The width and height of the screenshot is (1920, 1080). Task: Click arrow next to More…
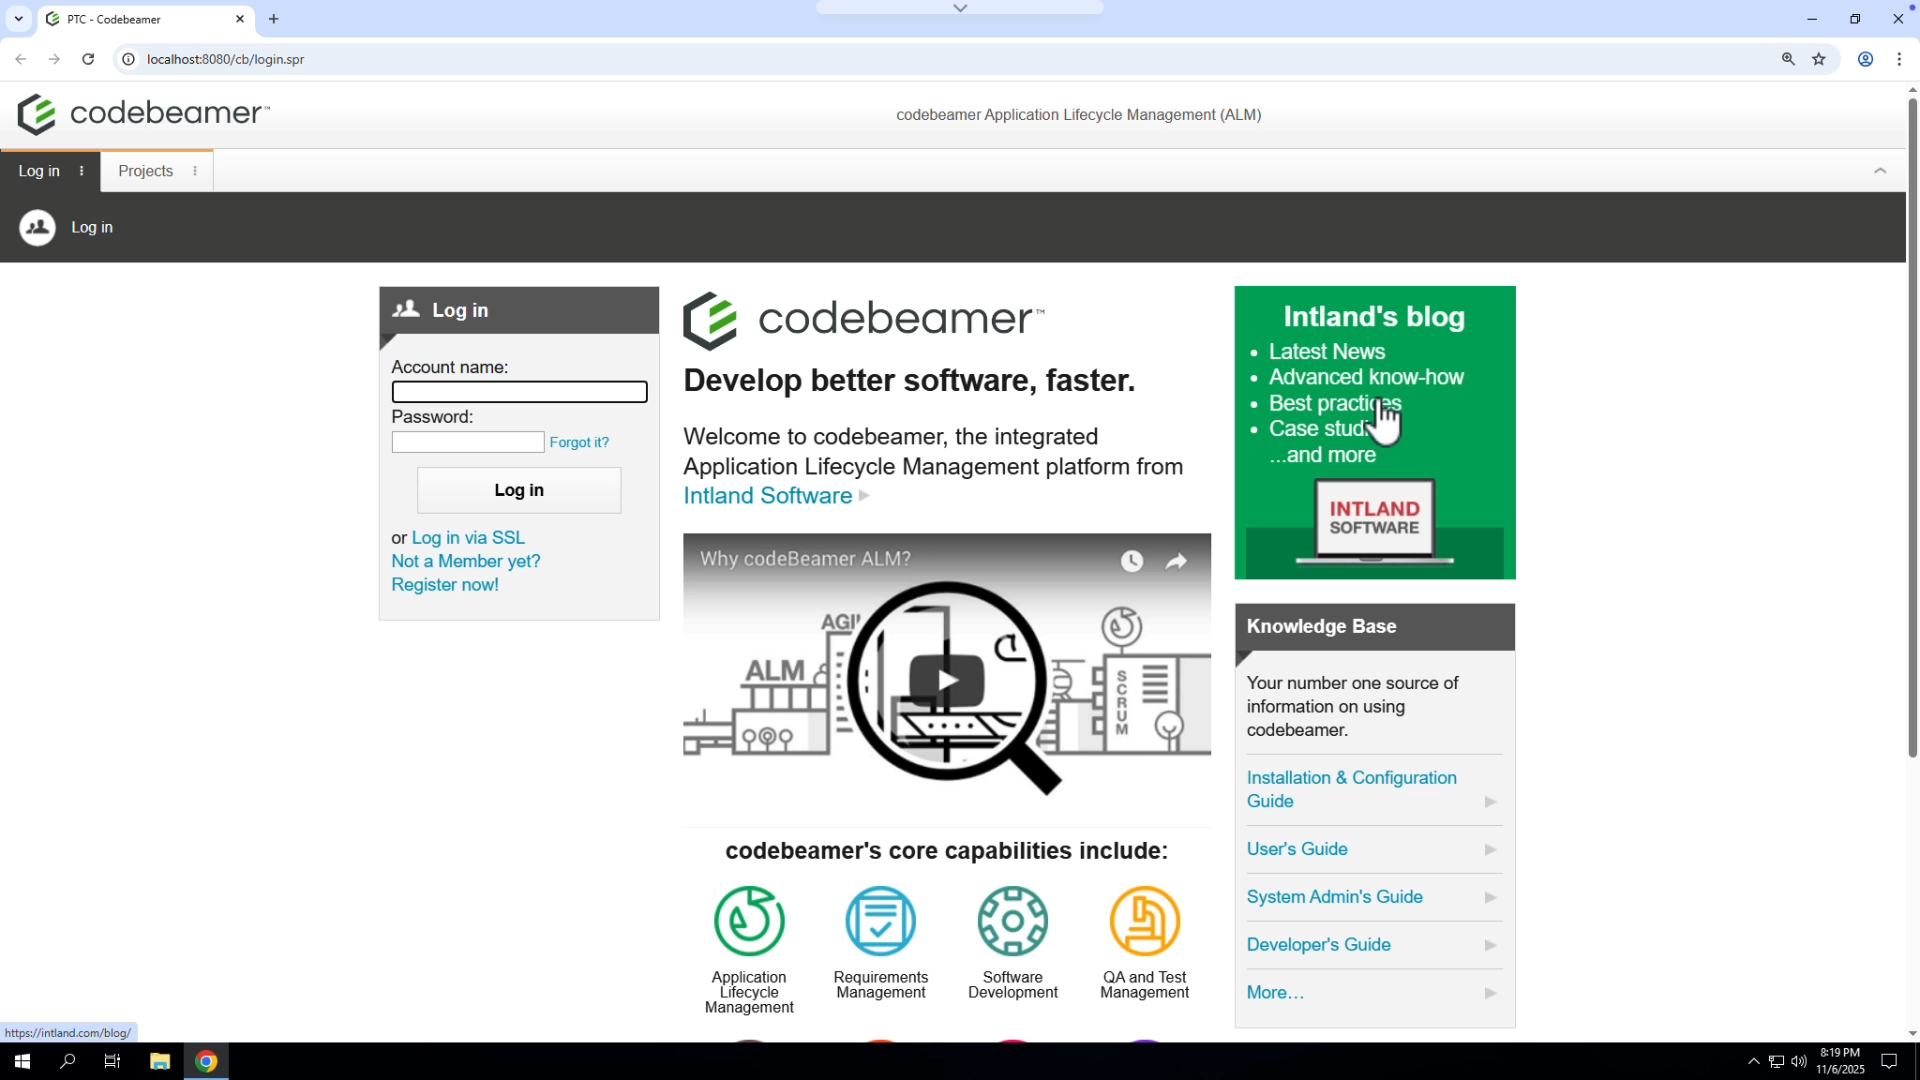point(1490,994)
